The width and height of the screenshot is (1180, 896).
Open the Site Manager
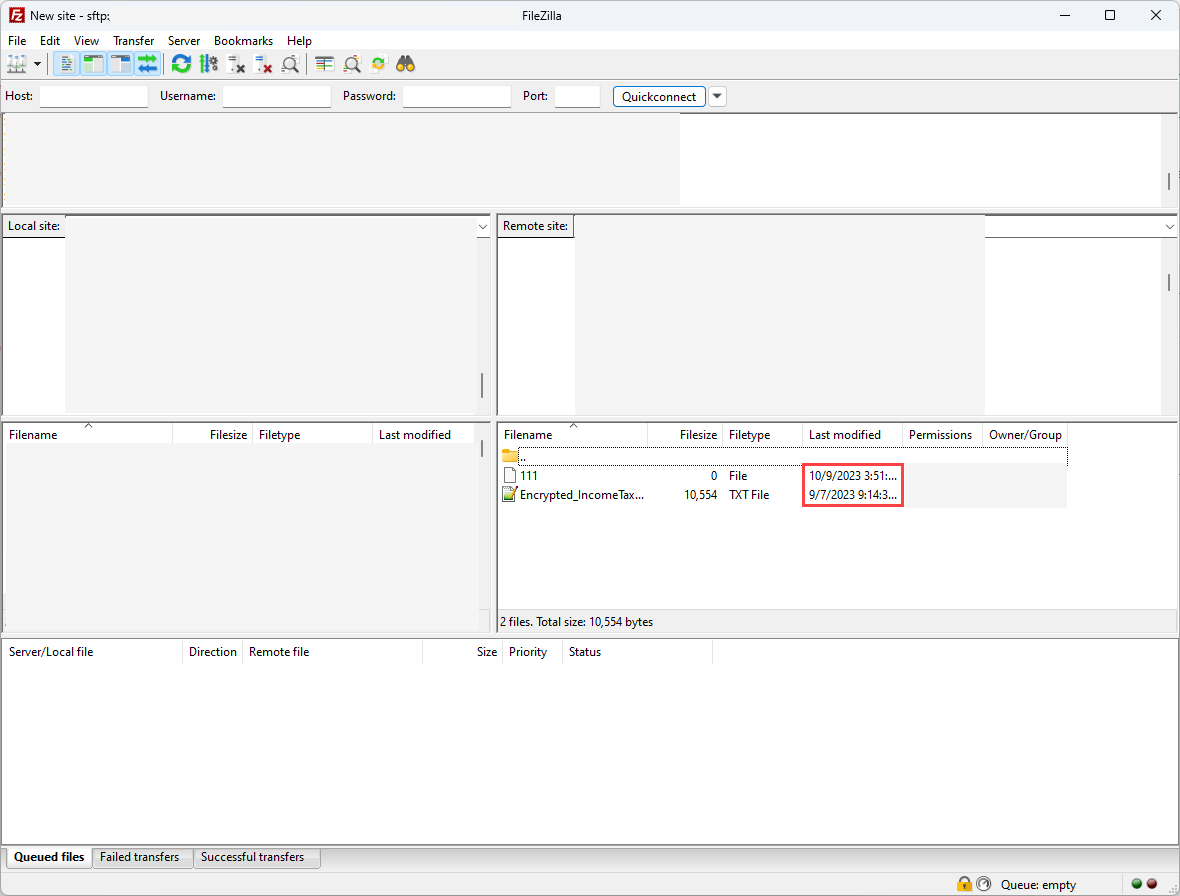17,64
